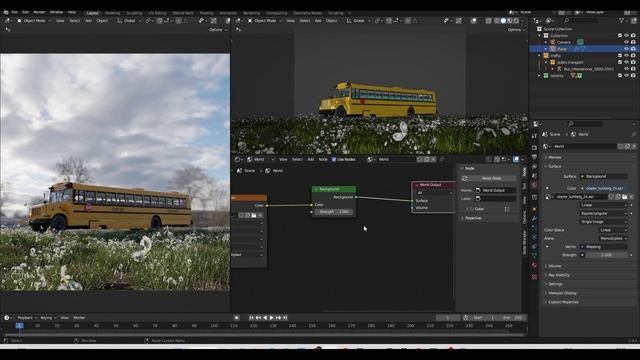The image size is (640, 360).
Task: Click the Vector Mapping link button
Action: [x=604, y=247]
